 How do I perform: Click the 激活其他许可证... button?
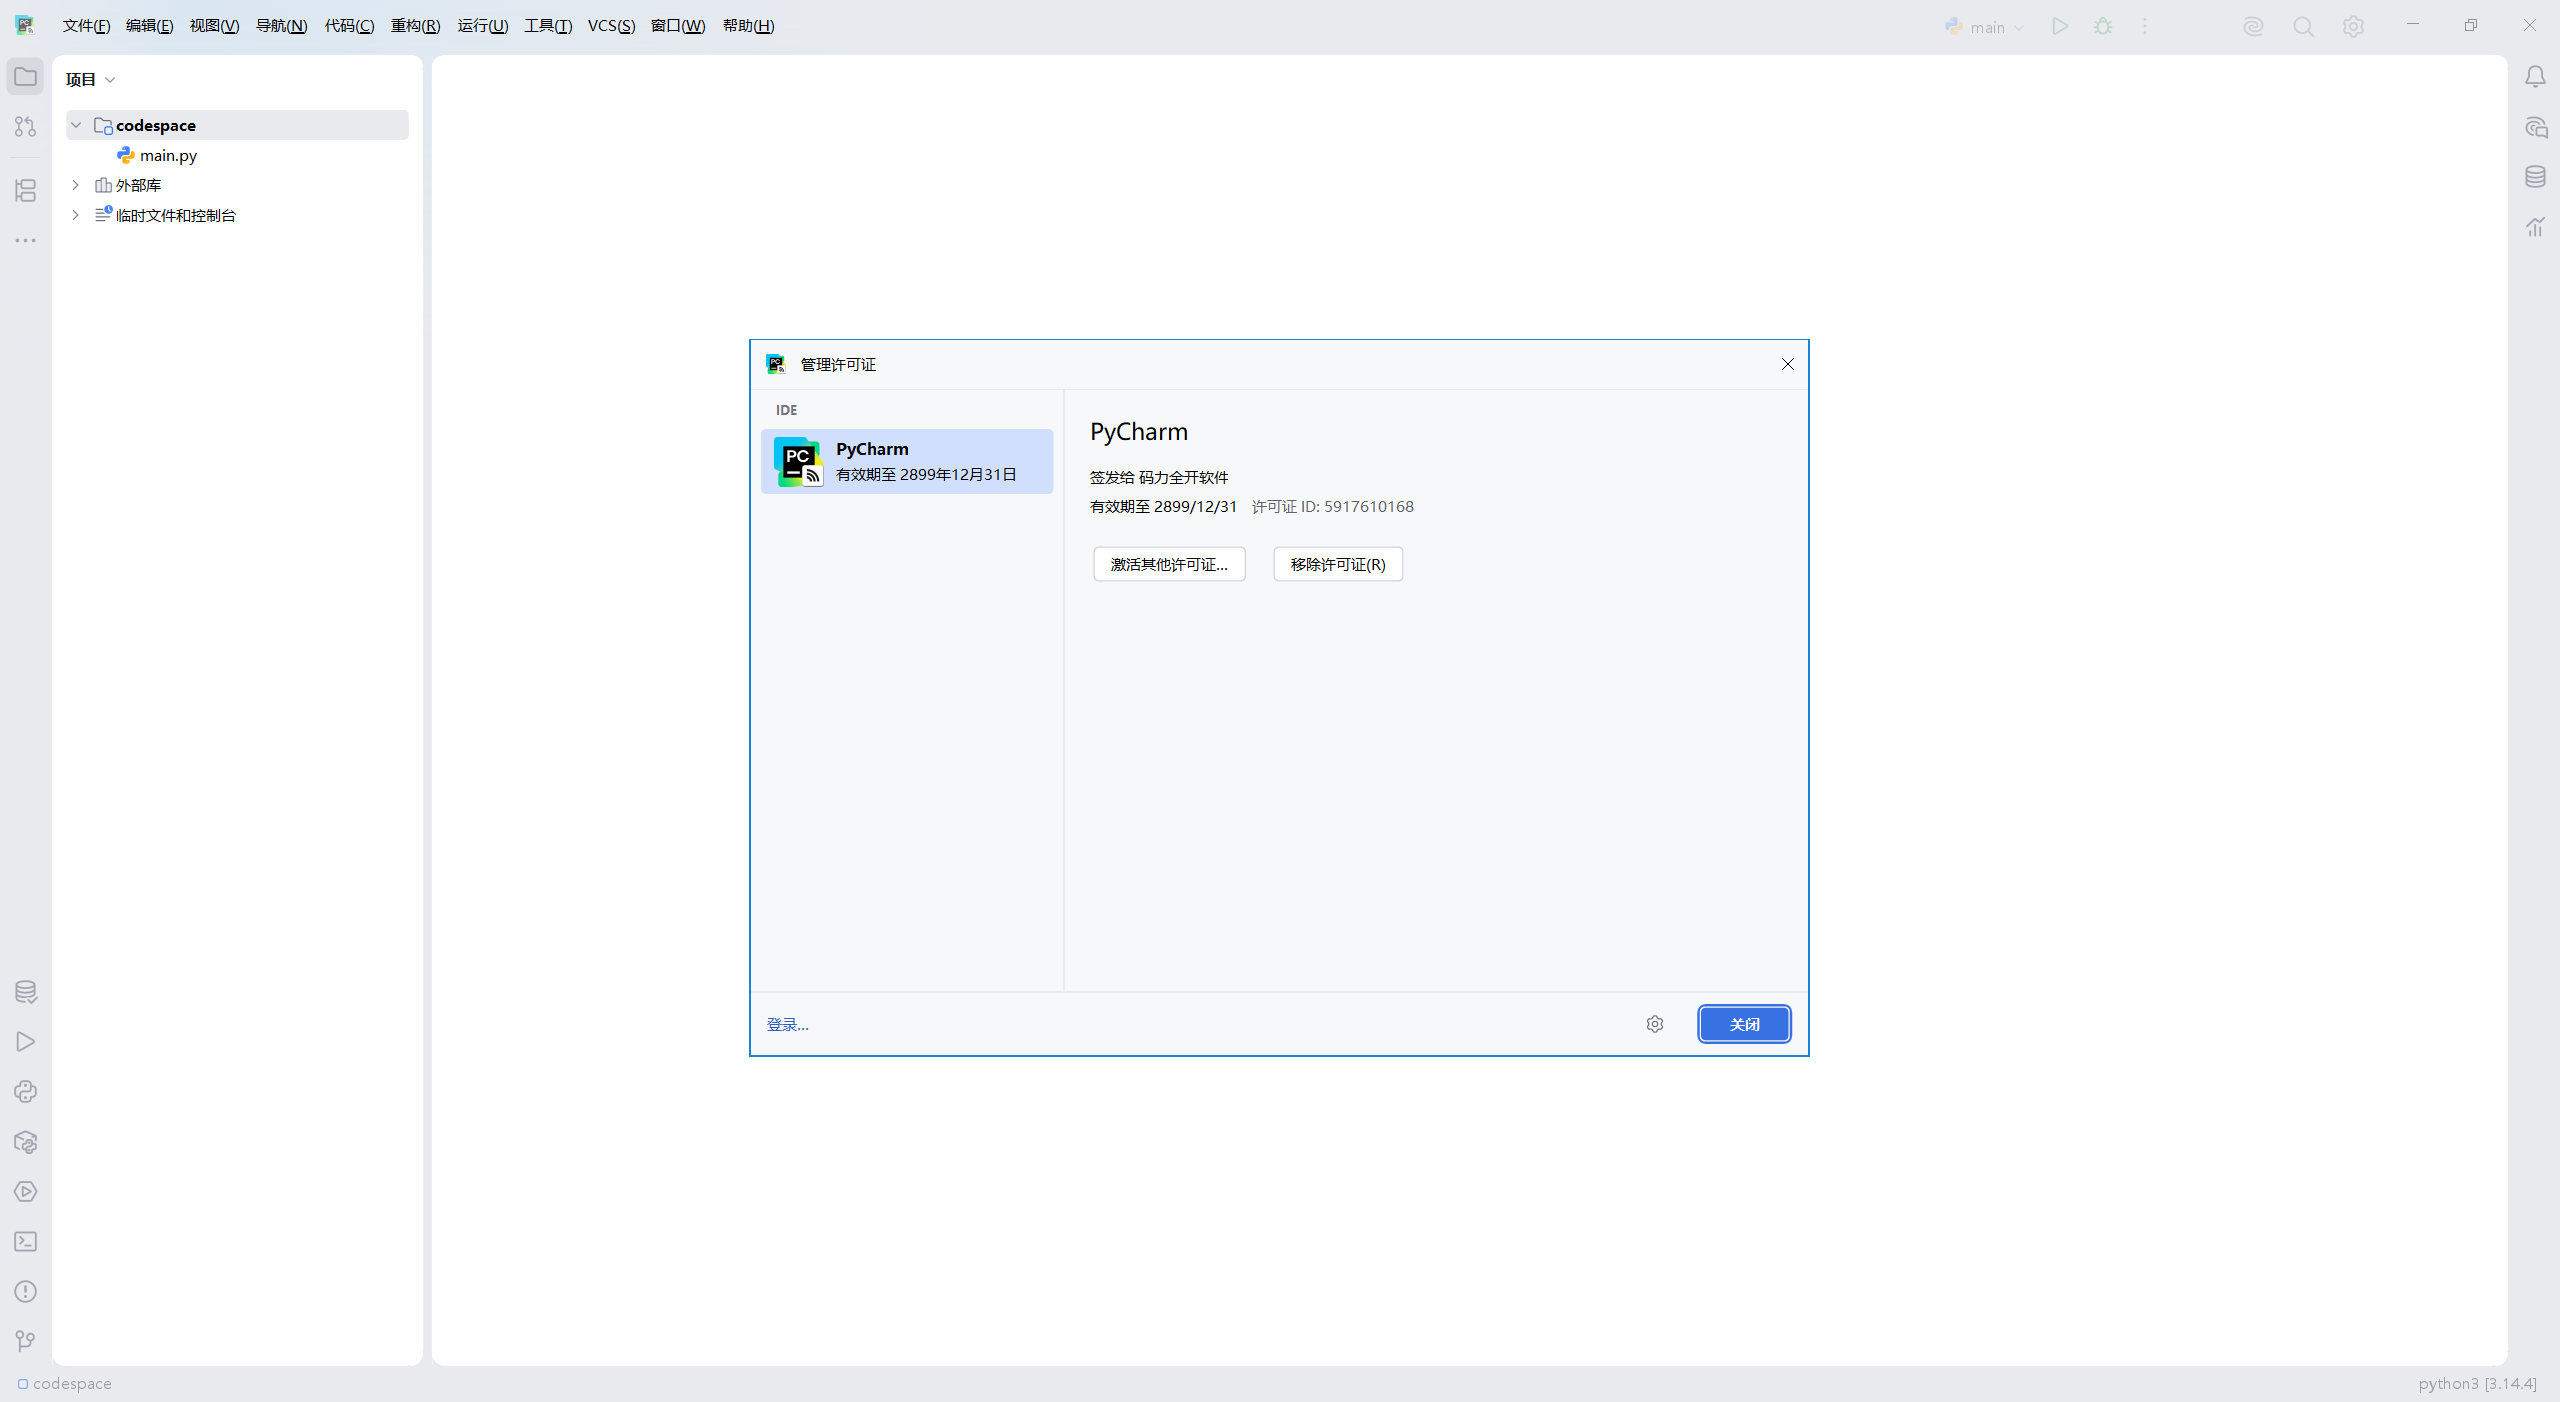click(x=1169, y=564)
